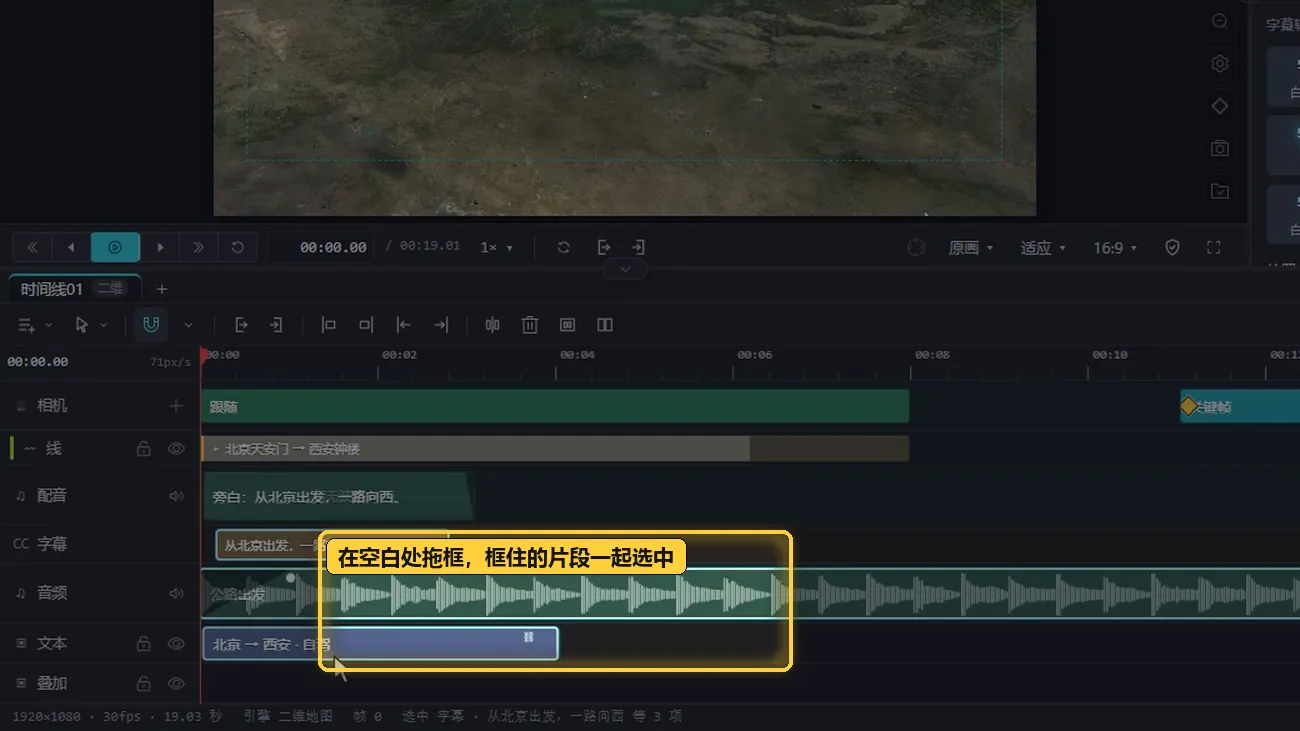
Task: Select the 北京天安门 → 西安钟楼 clip
Action: click(x=555, y=449)
